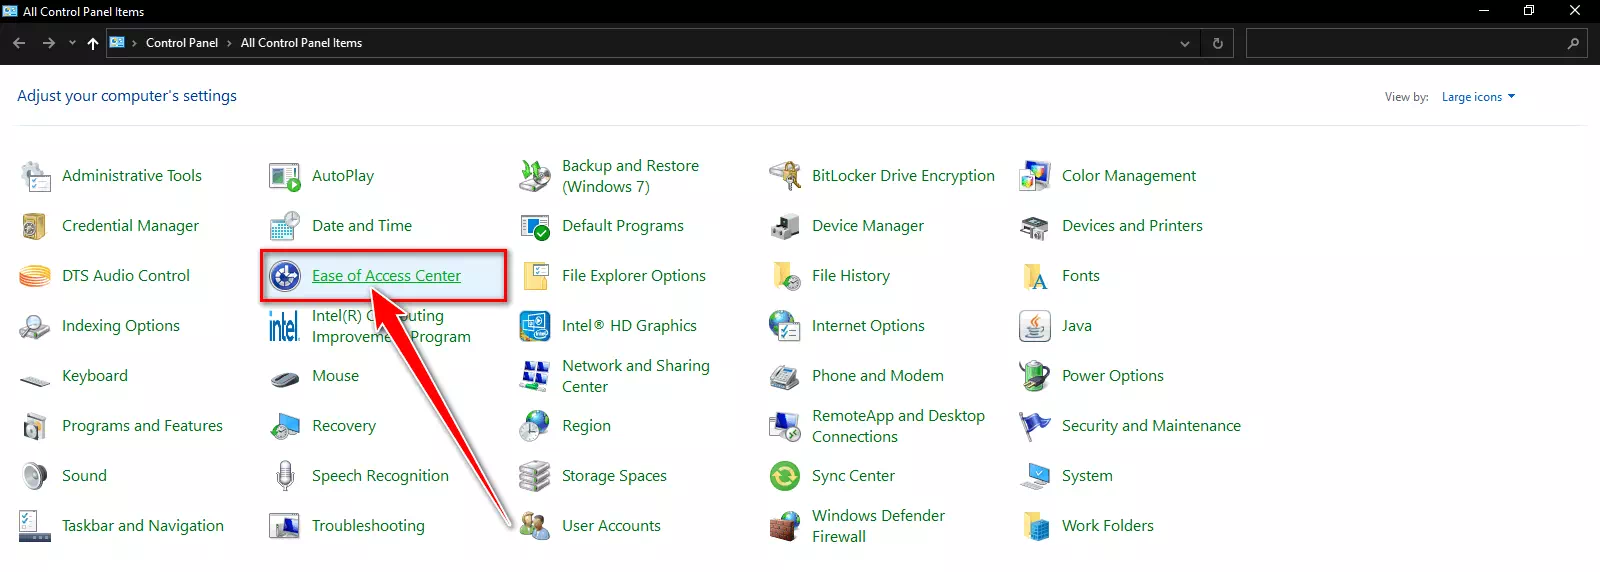Open Programs and Features icon

pyautogui.click(x=35, y=426)
